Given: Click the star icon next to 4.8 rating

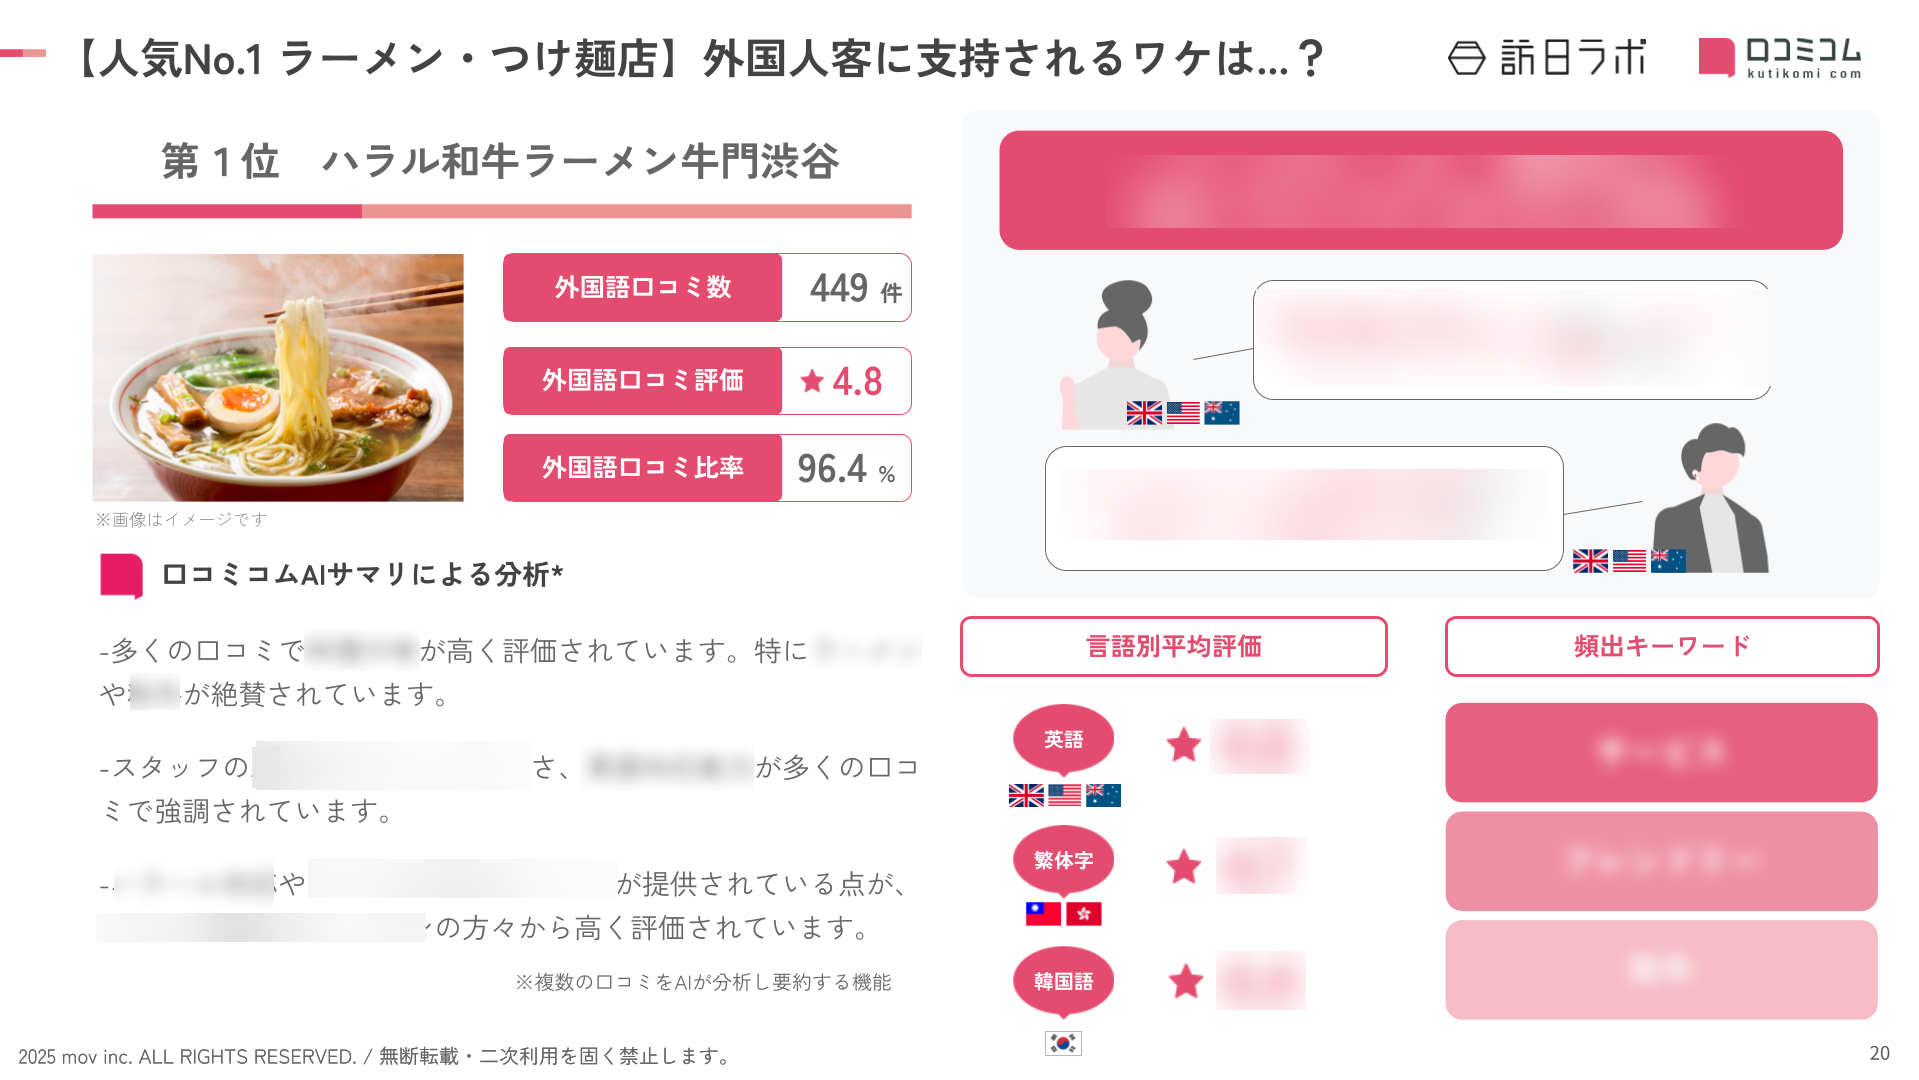Looking at the screenshot, I should tap(812, 381).
